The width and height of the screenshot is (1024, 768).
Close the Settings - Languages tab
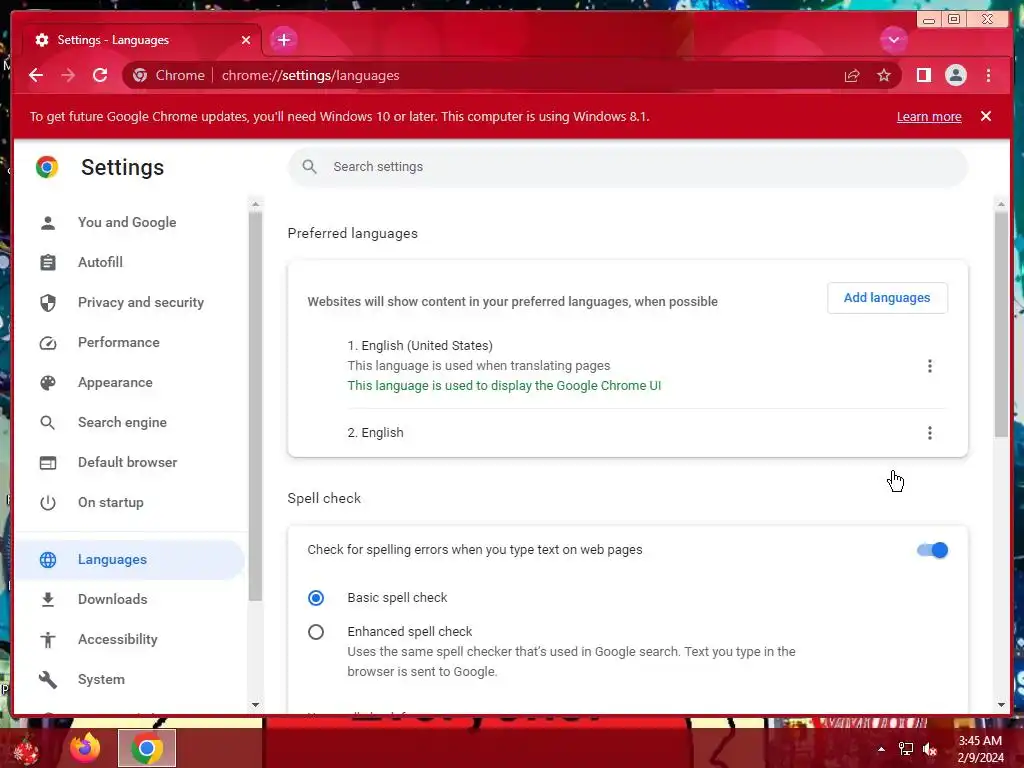[246, 40]
